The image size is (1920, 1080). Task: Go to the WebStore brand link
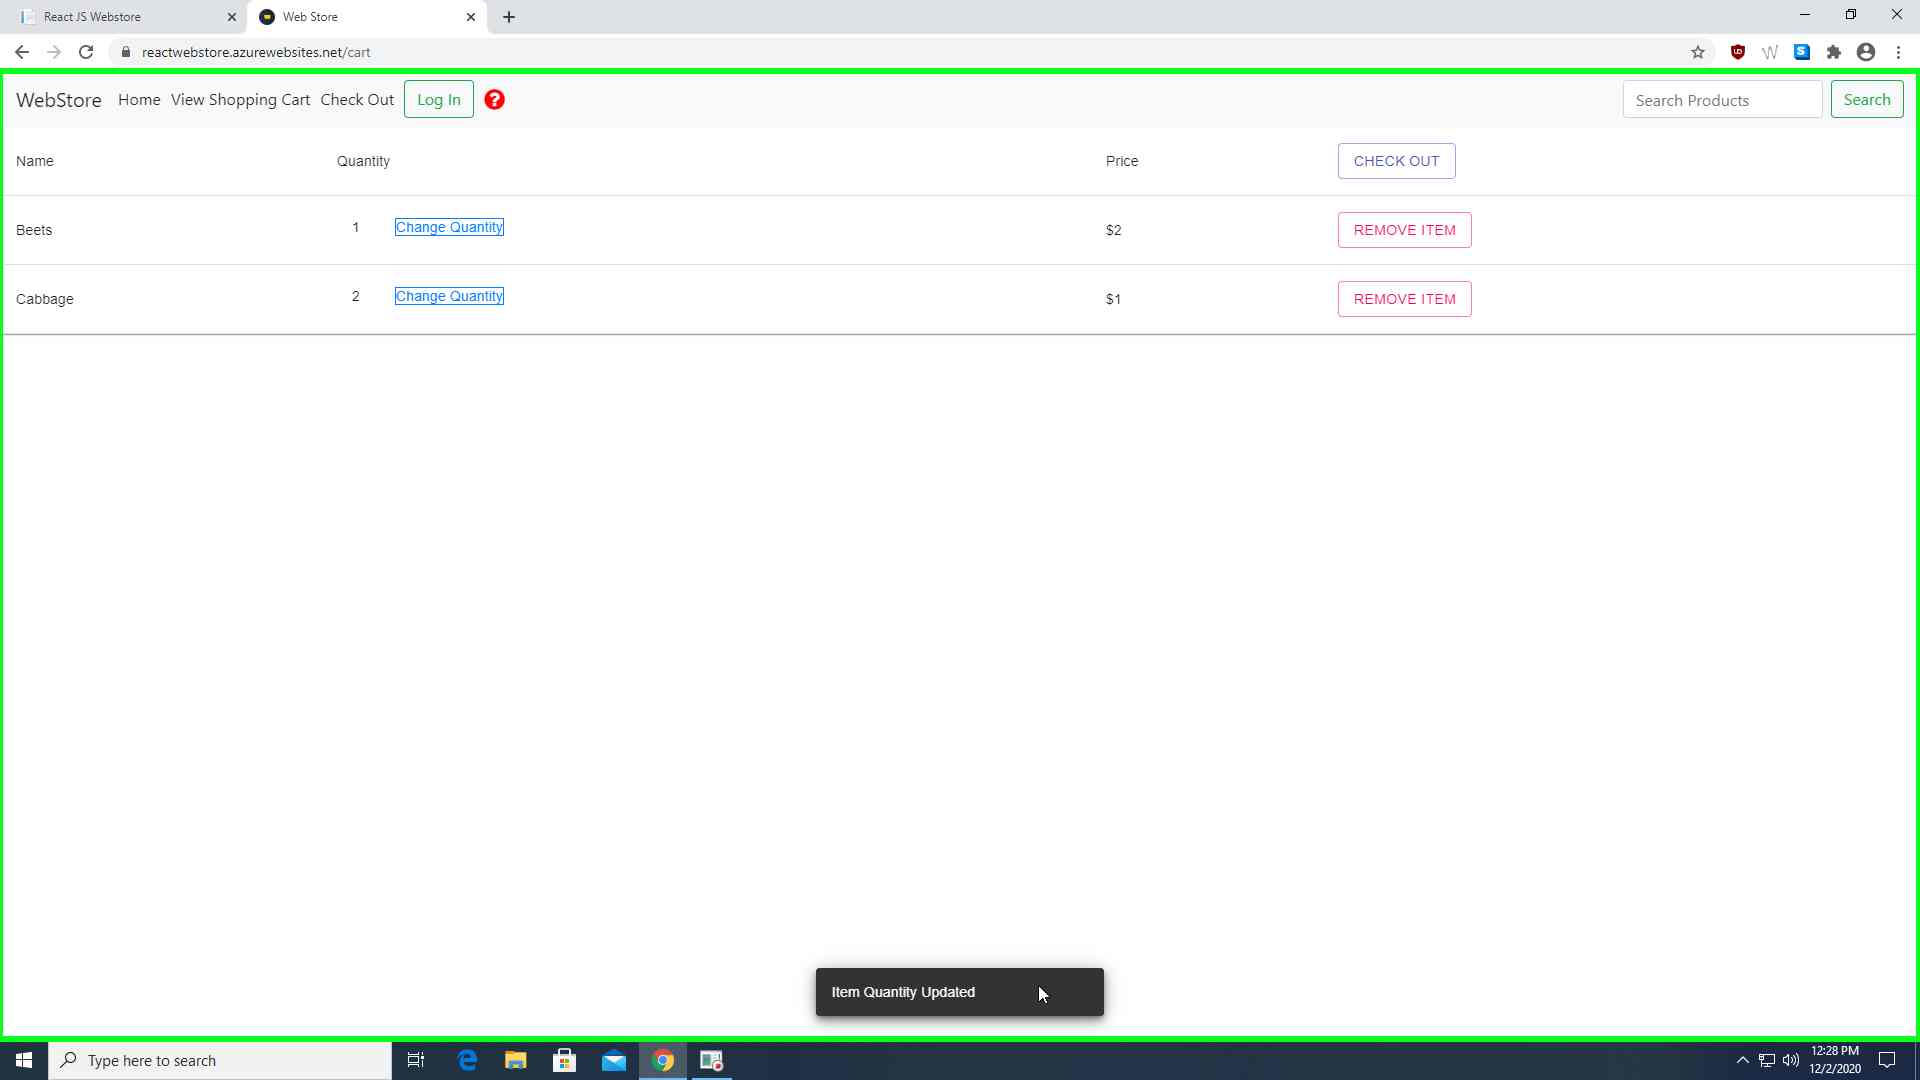[x=59, y=100]
